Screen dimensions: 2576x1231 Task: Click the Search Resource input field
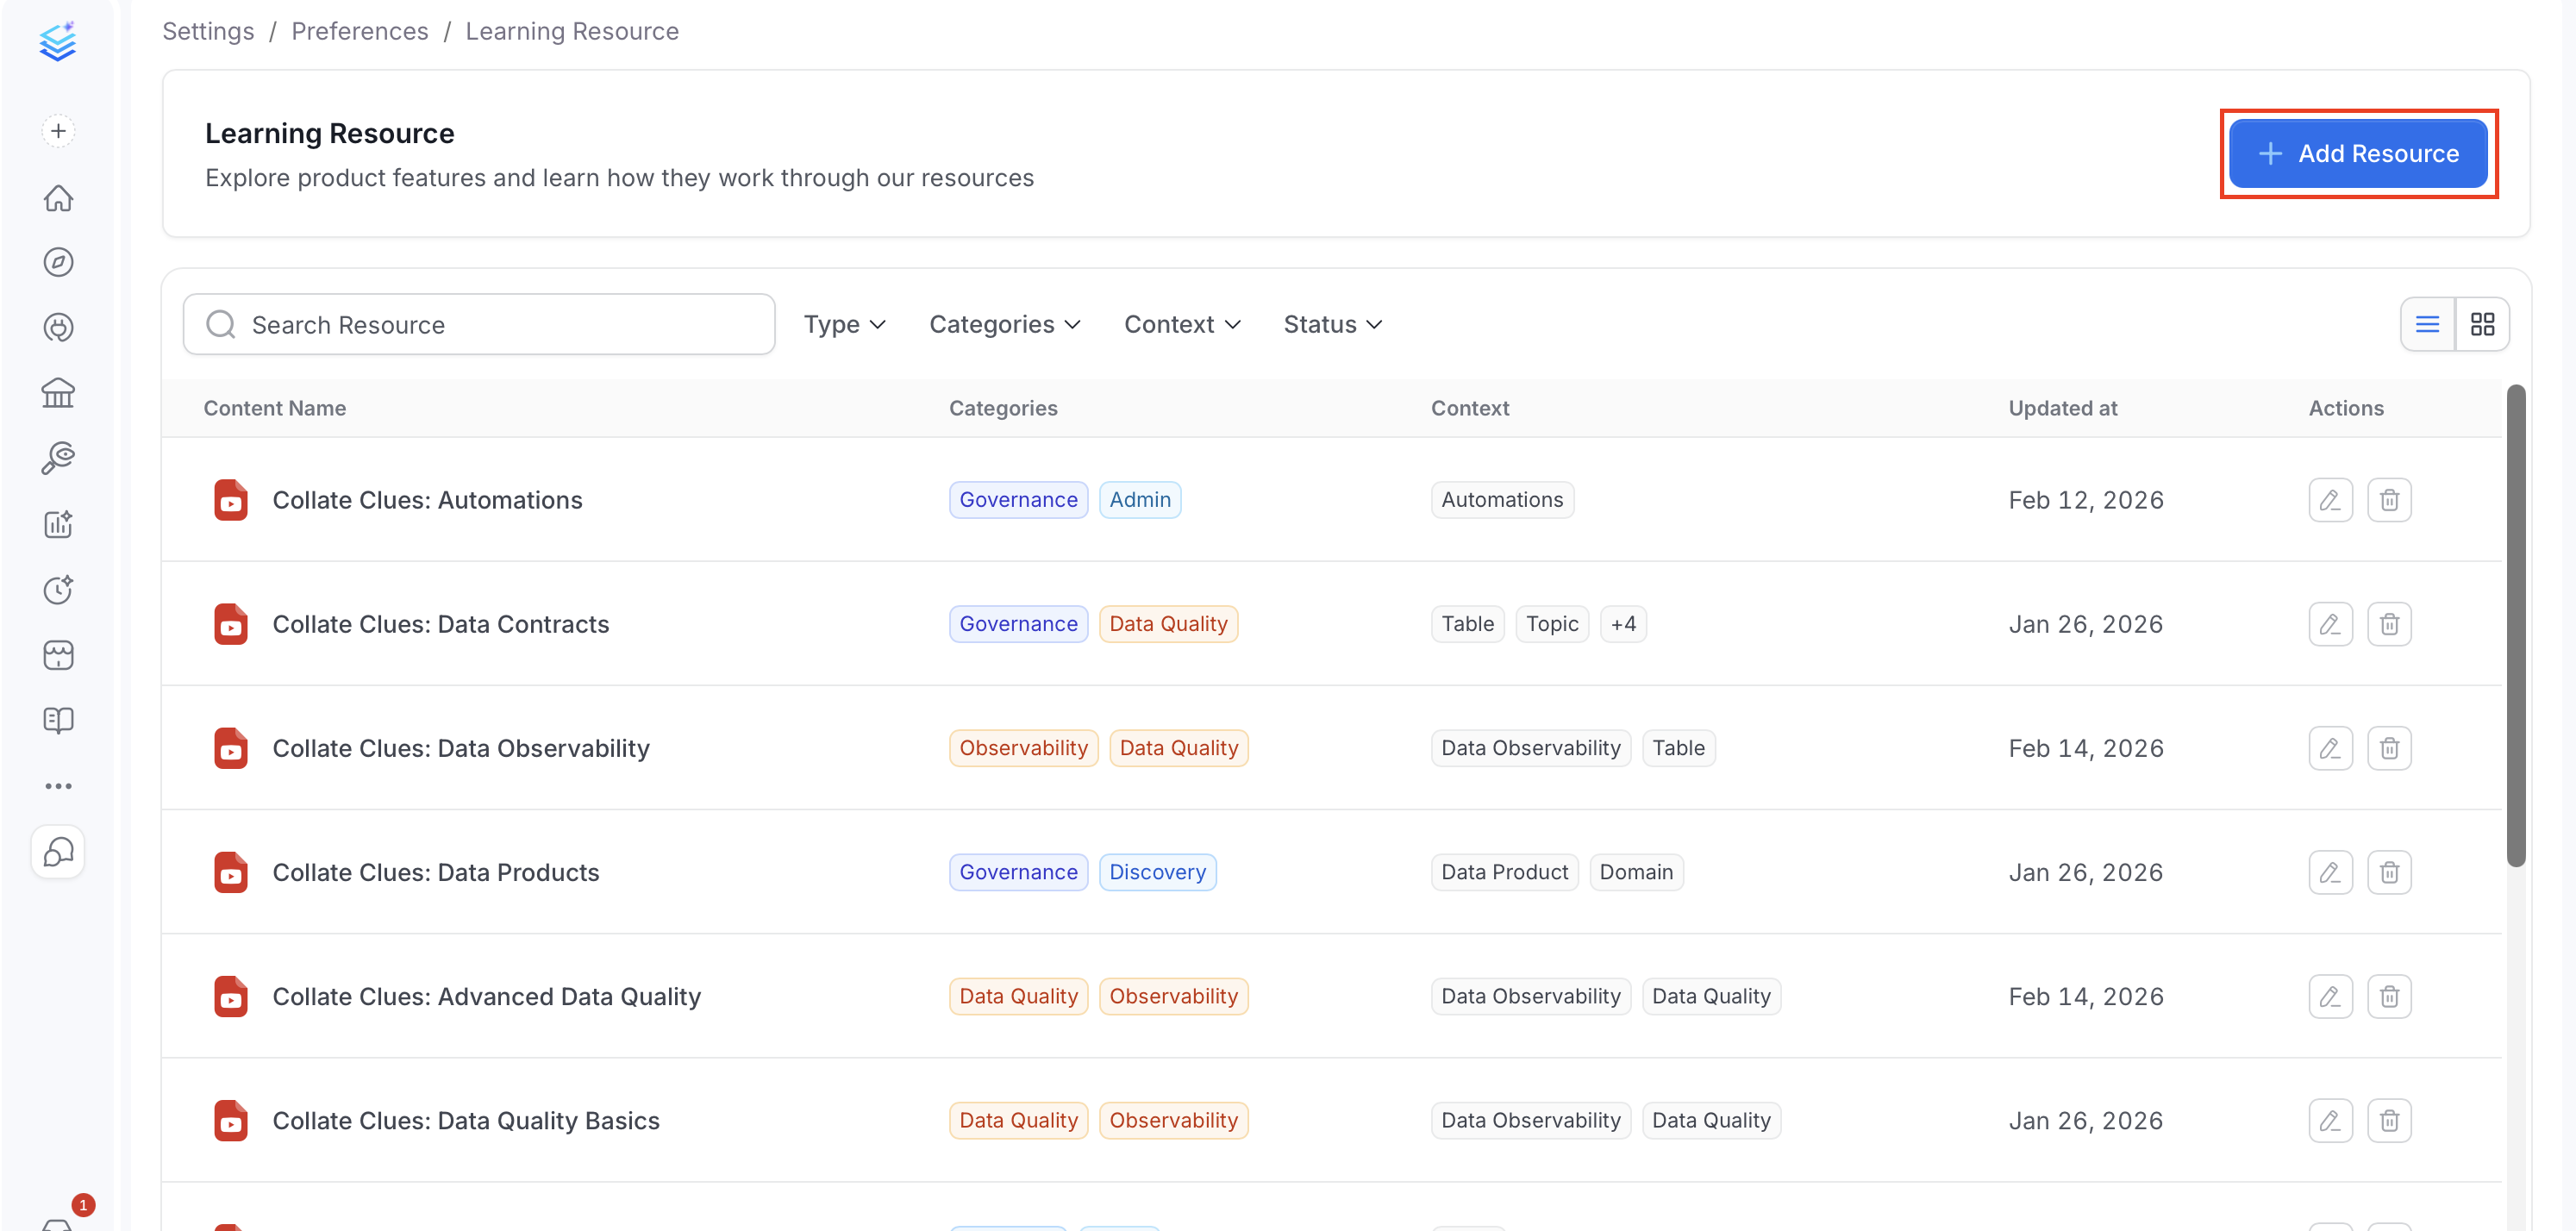click(479, 324)
